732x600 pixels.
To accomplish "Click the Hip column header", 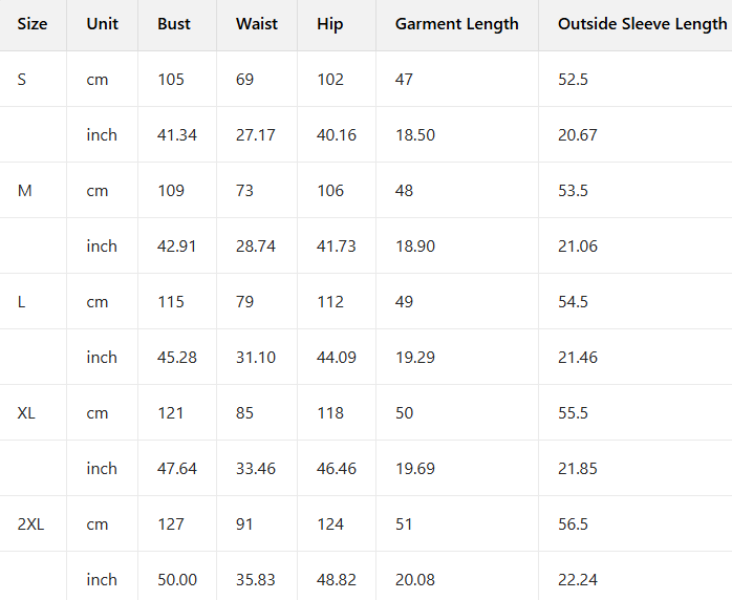I will click(330, 24).
